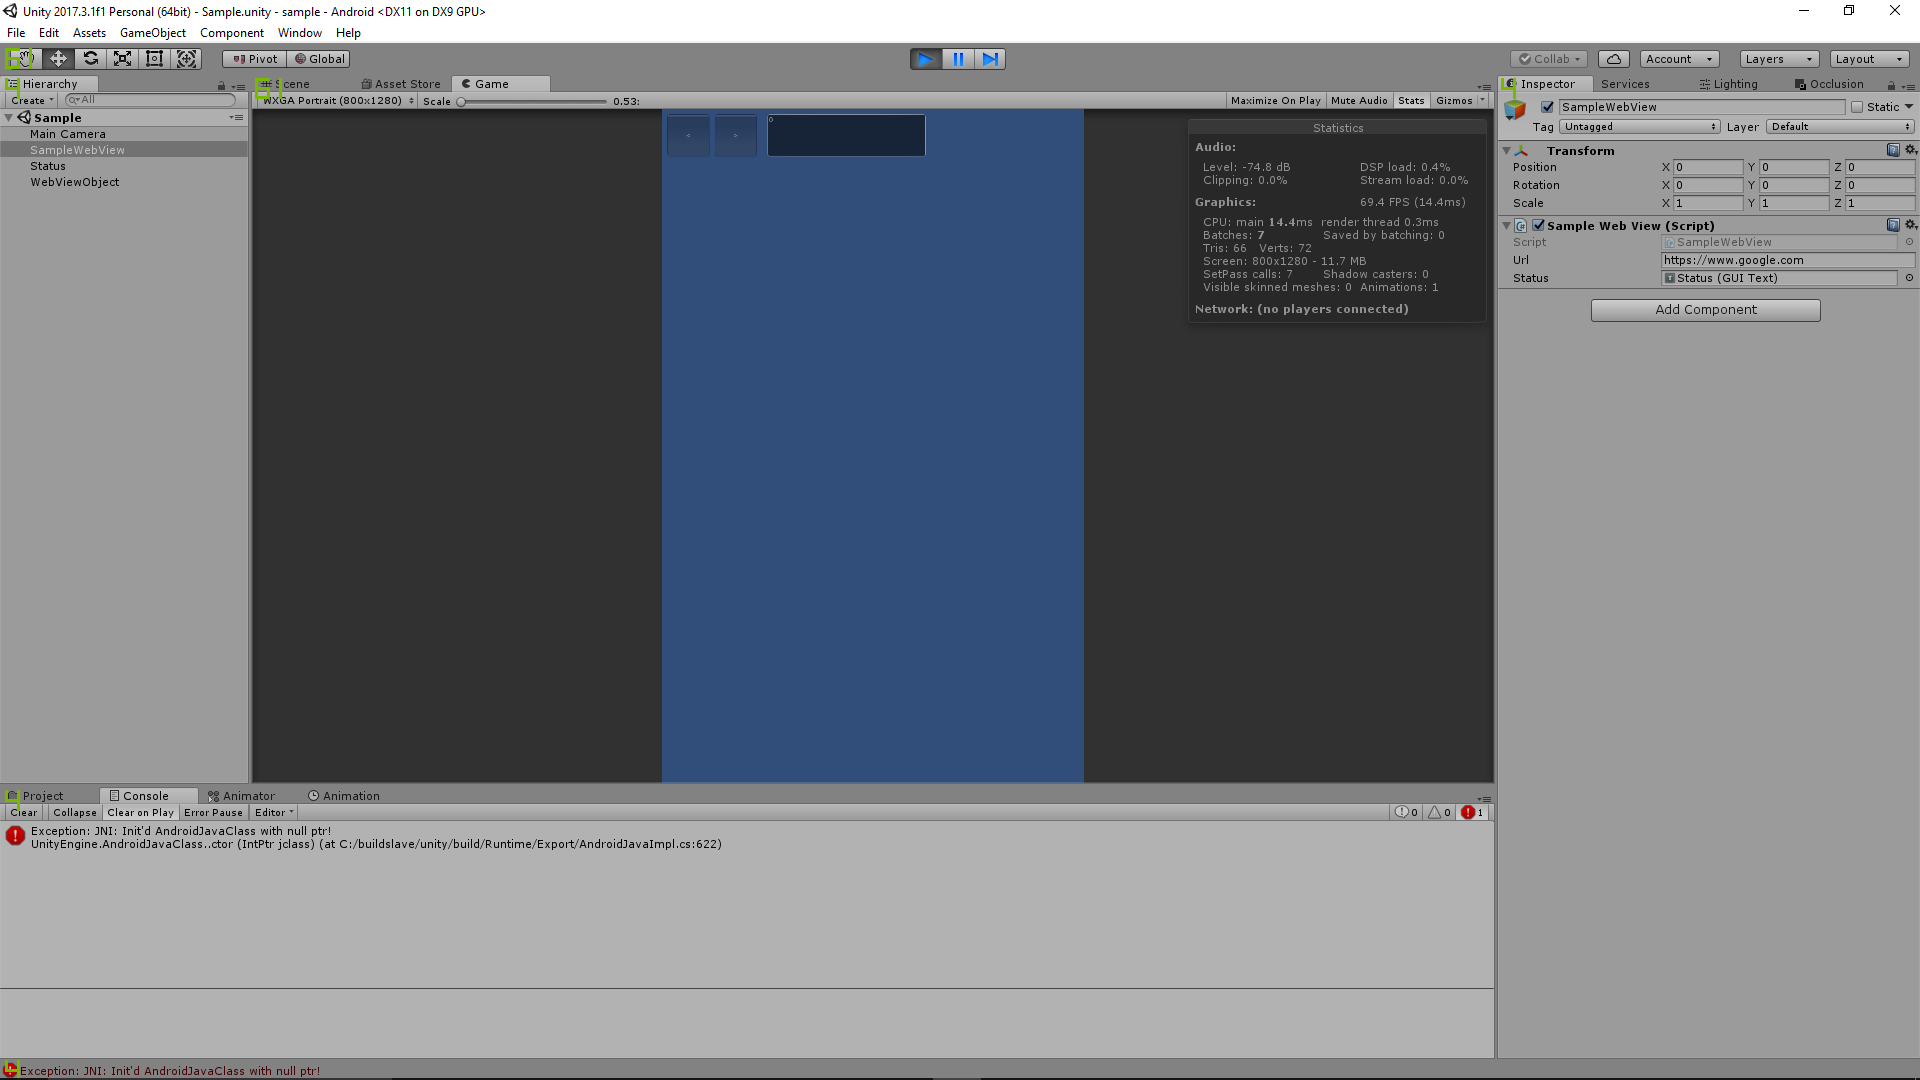Viewport: 1920px width, 1080px height.
Task: Toggle SampleWebView active checkbox
Action: [1547, 107]
